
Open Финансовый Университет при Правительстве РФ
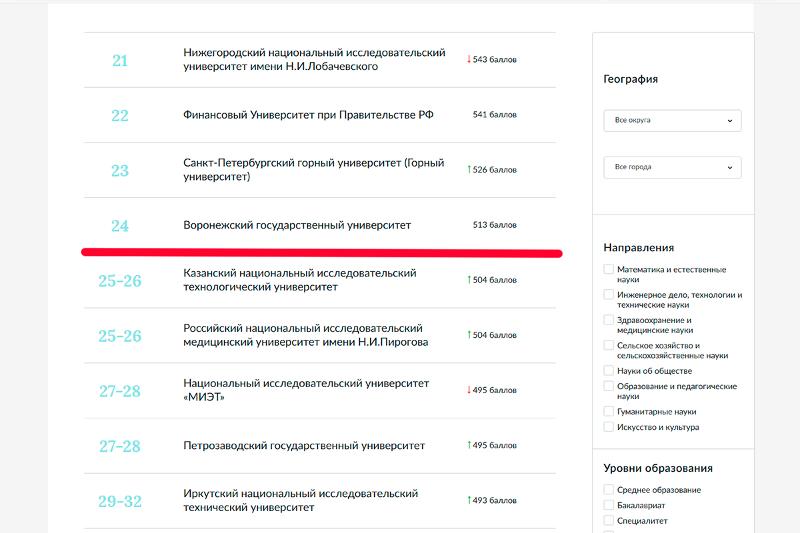(x=308, y=115)
